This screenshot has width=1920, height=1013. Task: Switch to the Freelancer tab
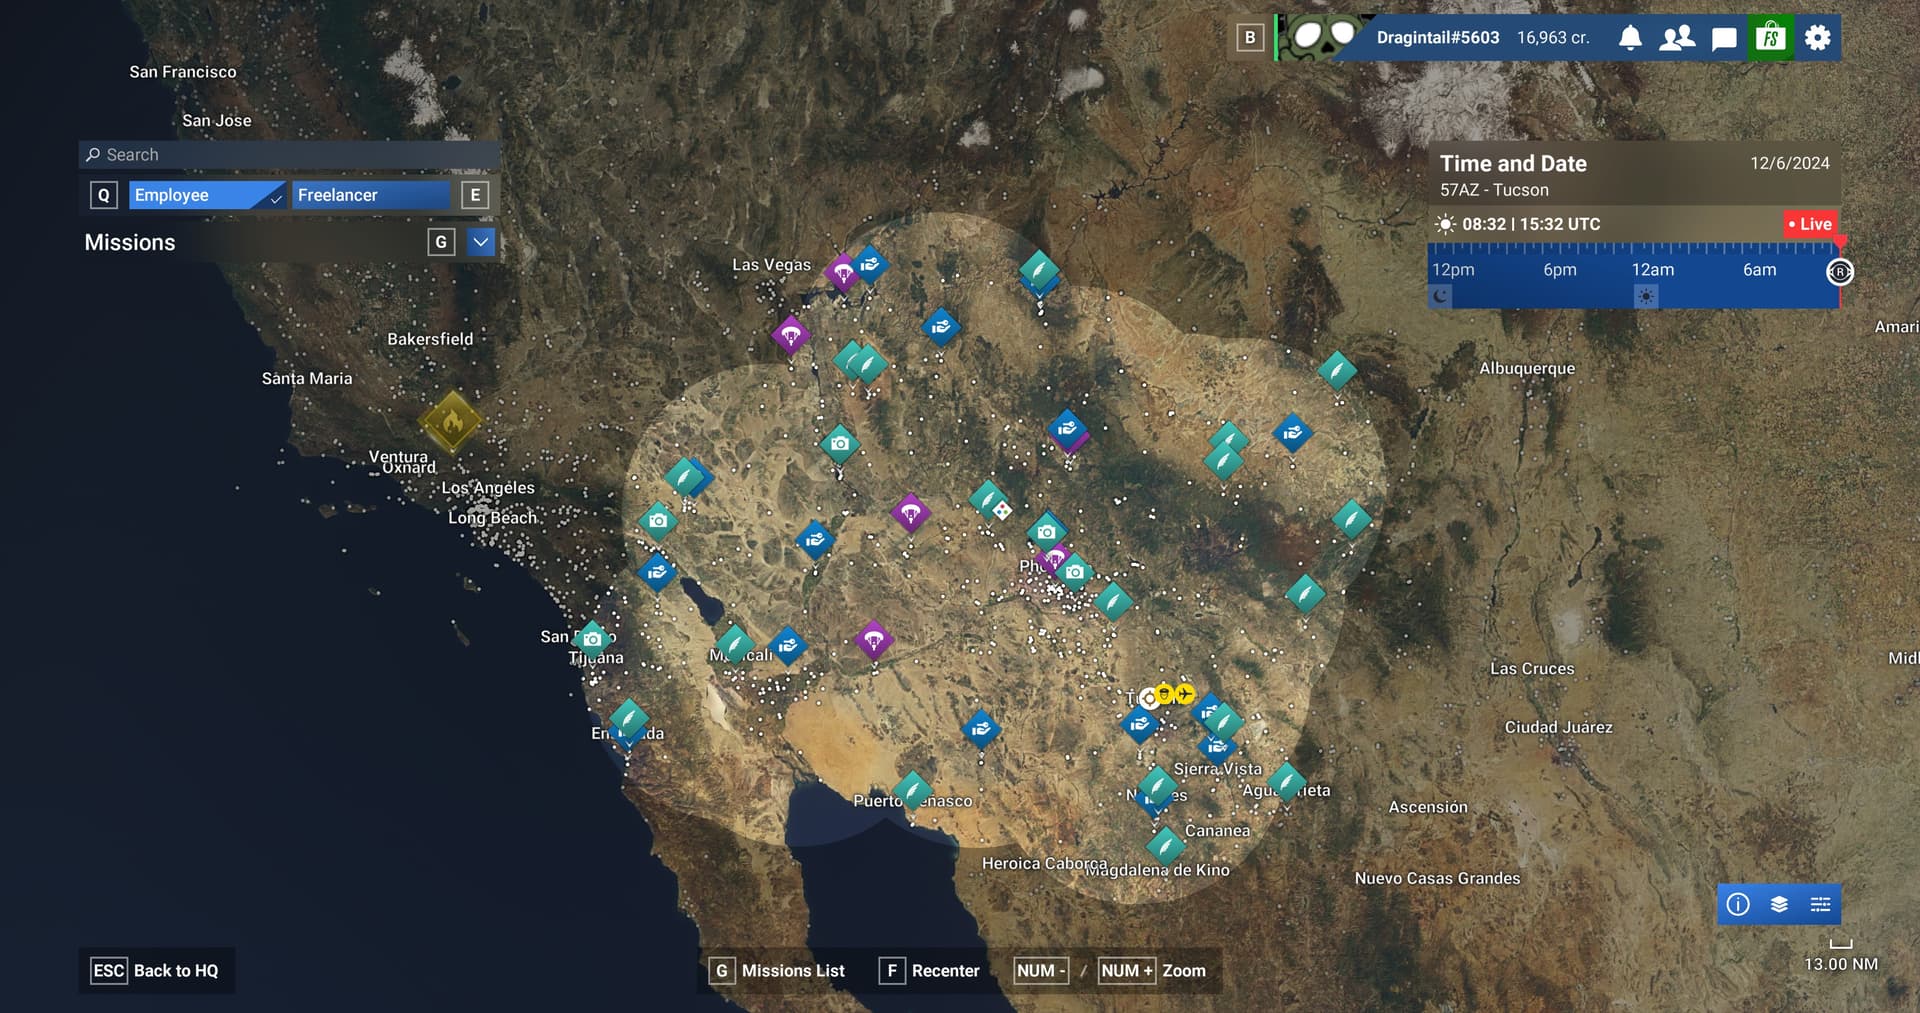[371, 195]
